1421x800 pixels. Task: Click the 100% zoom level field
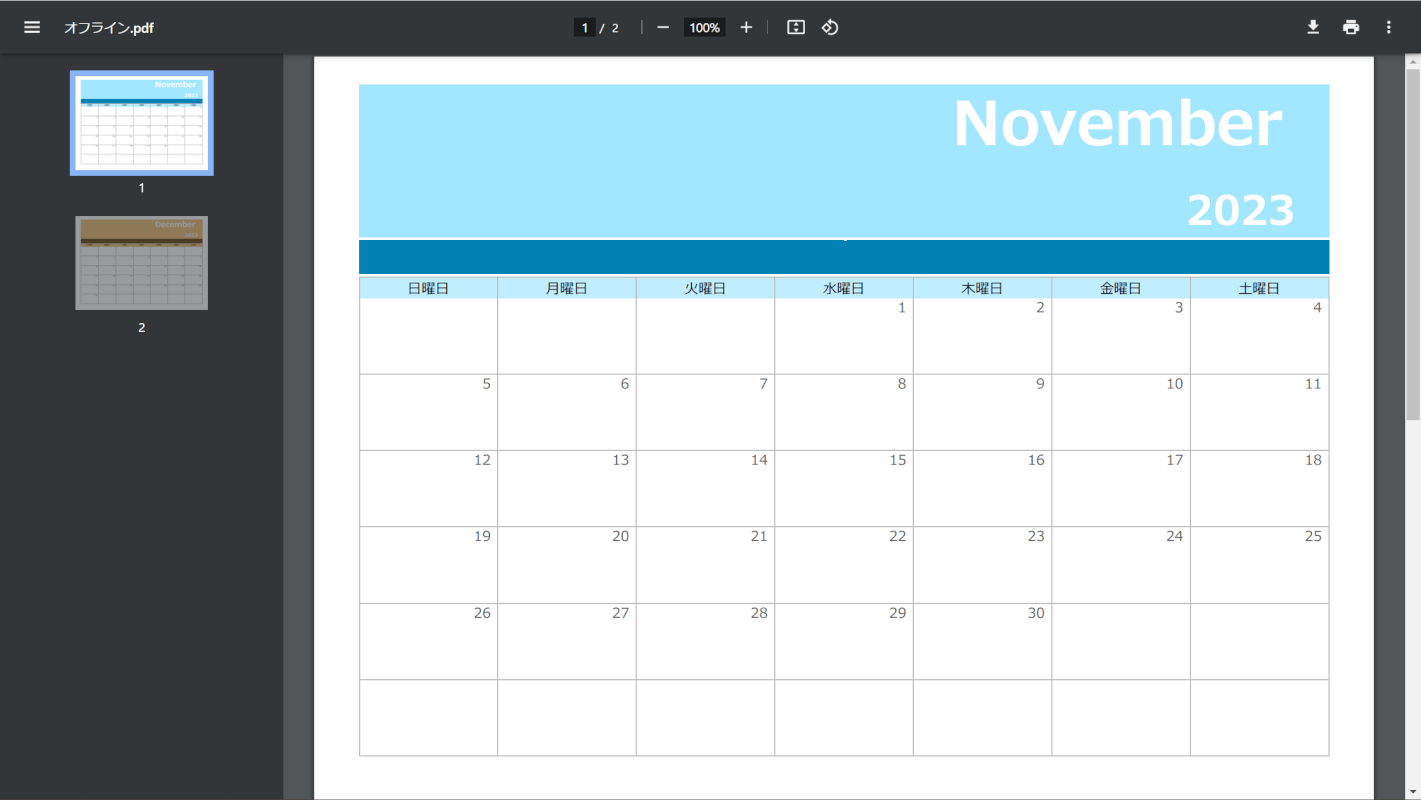pos(705,27)
